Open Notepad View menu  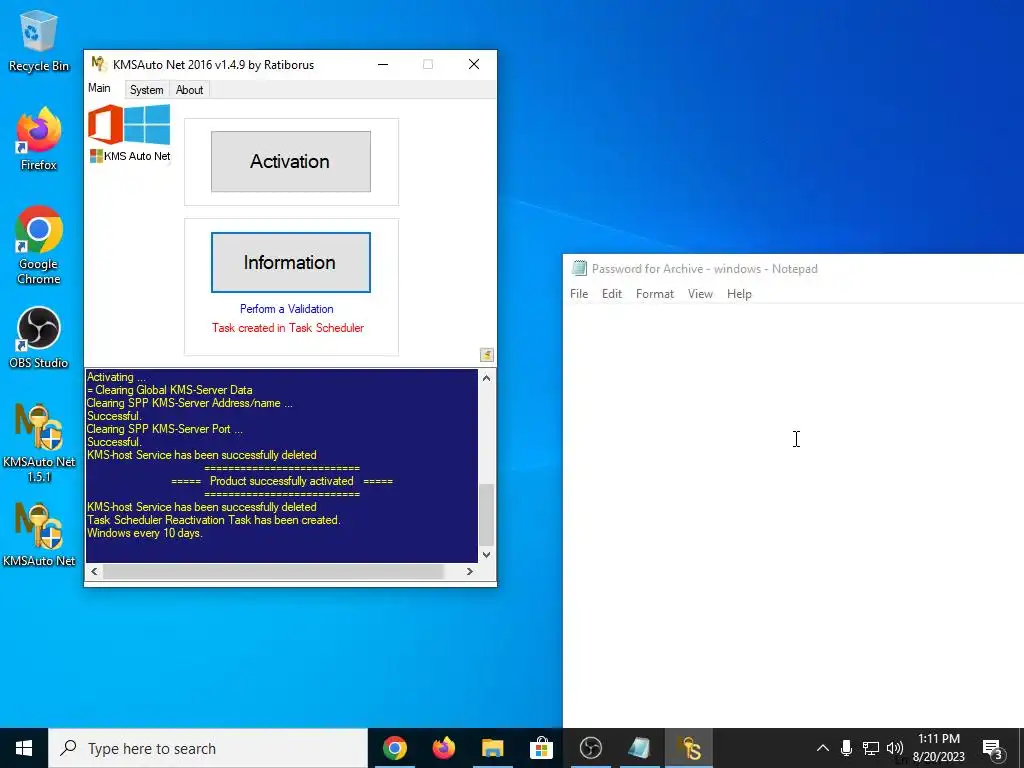[700, 294]
